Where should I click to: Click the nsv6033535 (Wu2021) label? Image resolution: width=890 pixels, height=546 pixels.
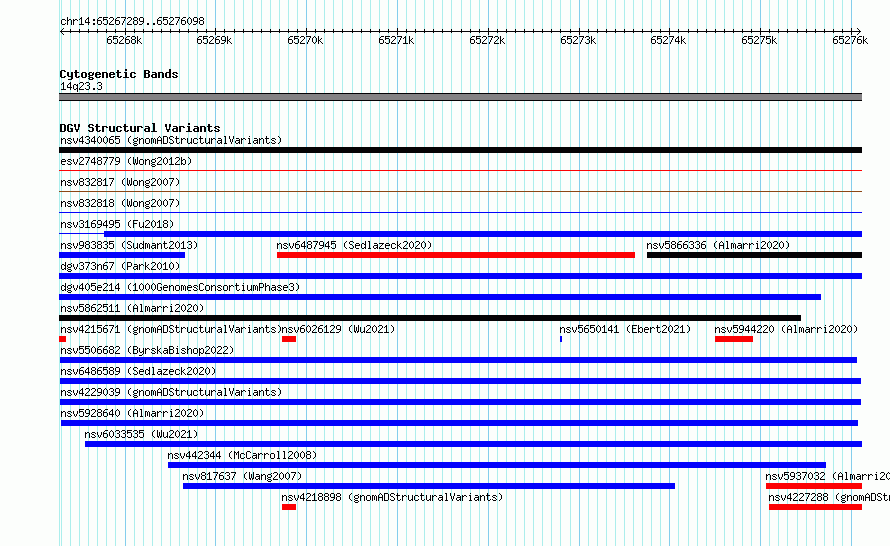click(x=141, y=434)
